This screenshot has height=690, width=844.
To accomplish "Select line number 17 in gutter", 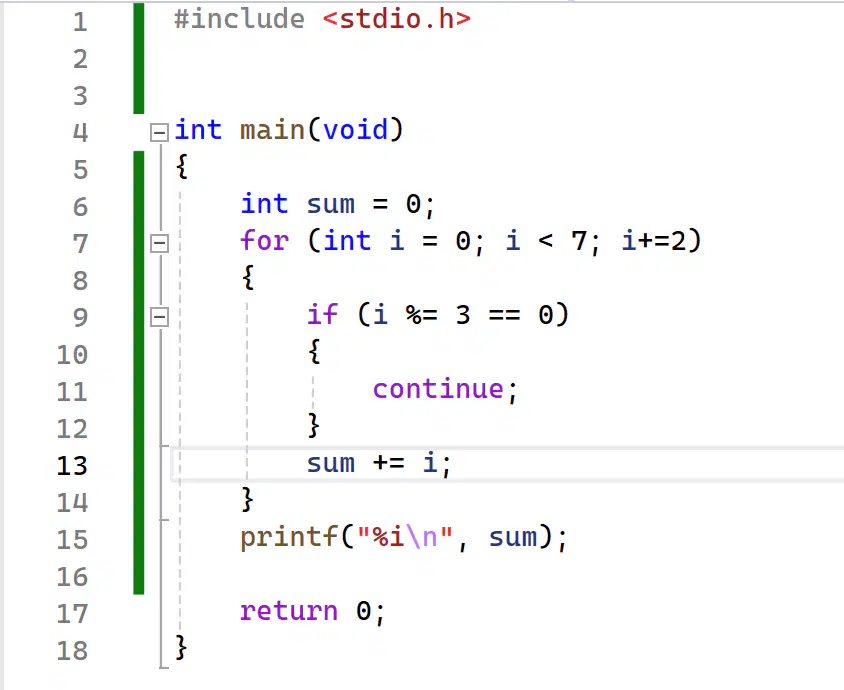I will pos(72,614).
